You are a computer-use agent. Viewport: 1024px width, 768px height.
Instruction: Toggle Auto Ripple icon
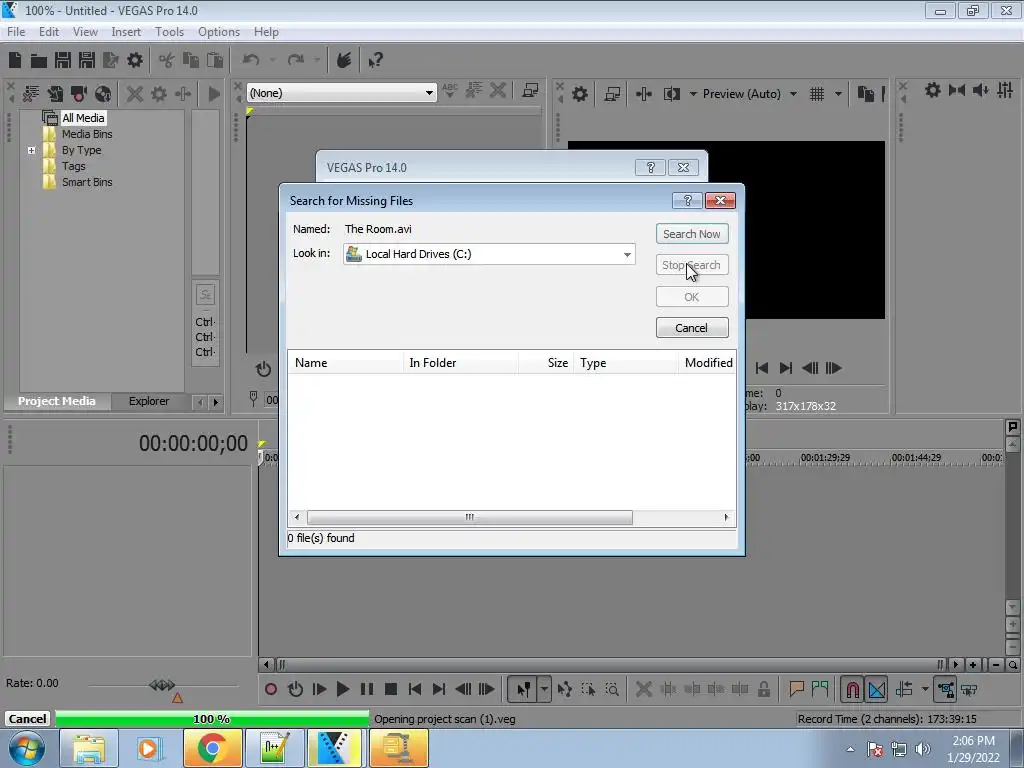[904, 689]
